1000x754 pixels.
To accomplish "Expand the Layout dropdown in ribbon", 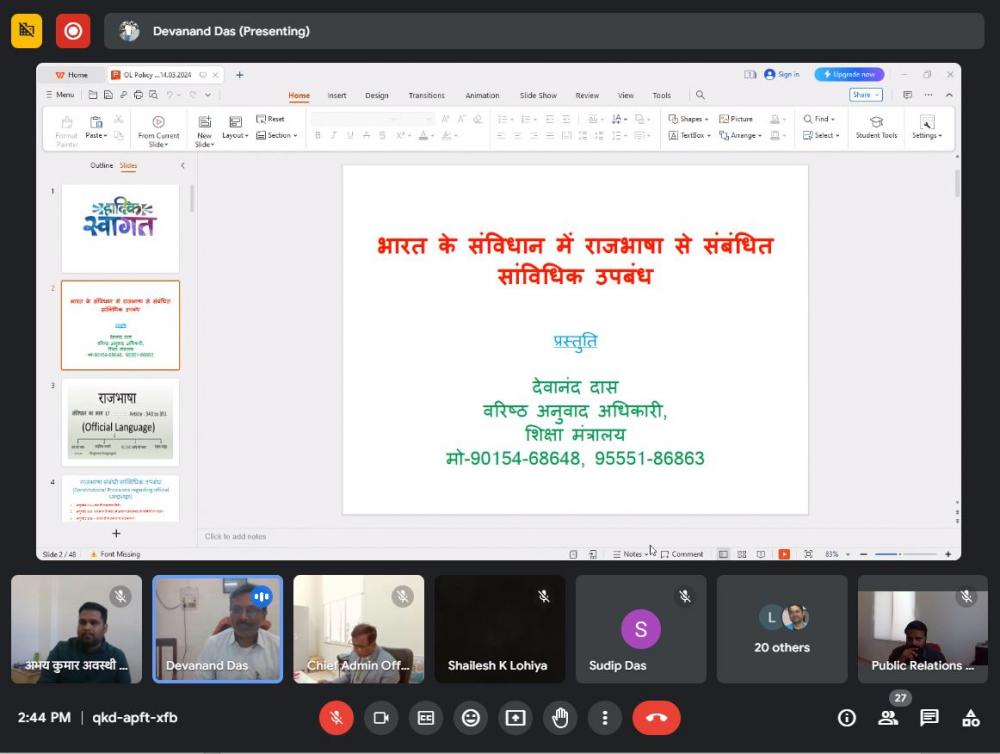I will coord(235,135).
